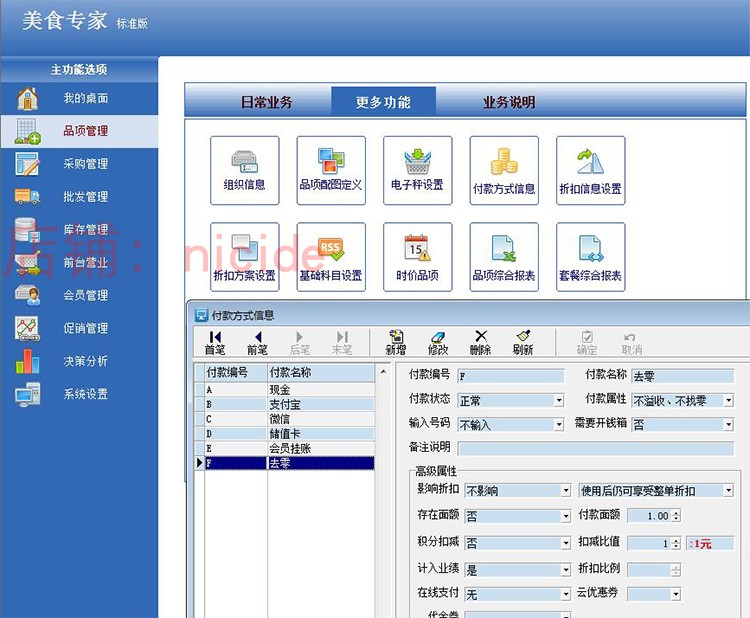Expand the 付款状态 dropdown
The image size is (750, 618).
(x=559, y=400)
